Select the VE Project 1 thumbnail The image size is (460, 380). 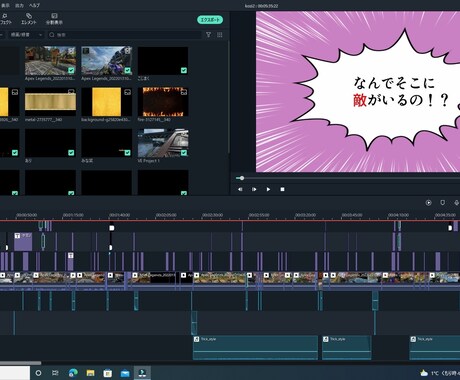(163, 143)
